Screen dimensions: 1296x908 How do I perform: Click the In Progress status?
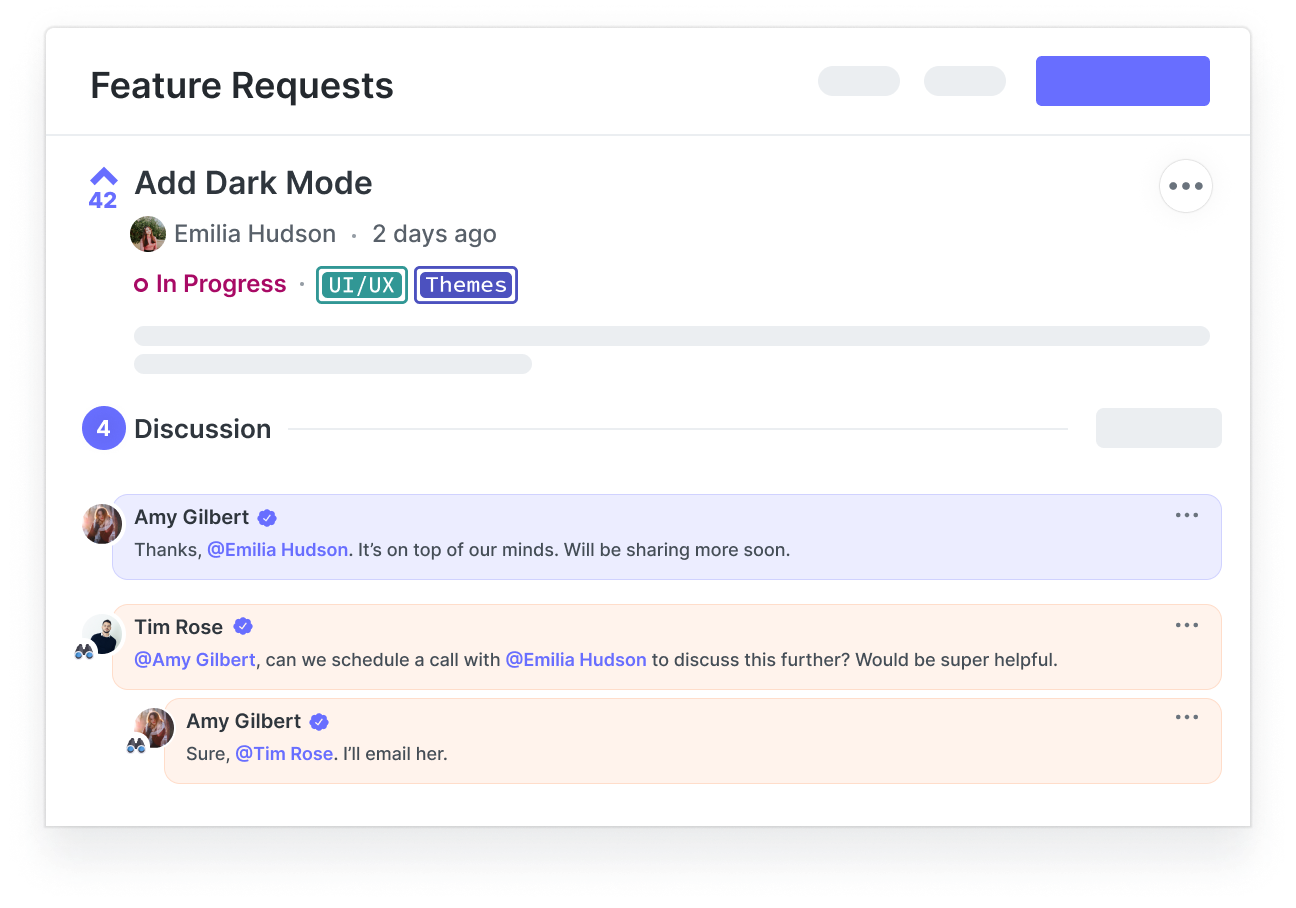[211, 284]
